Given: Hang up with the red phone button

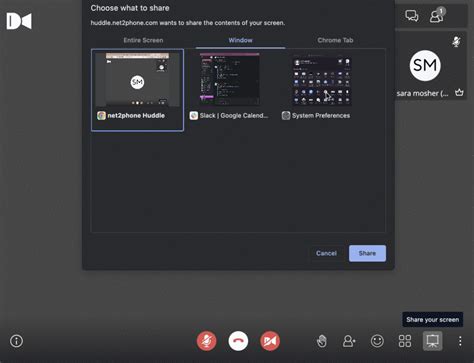Looking at the screenshot, I should pyautogui.click(x=238, y=341).
